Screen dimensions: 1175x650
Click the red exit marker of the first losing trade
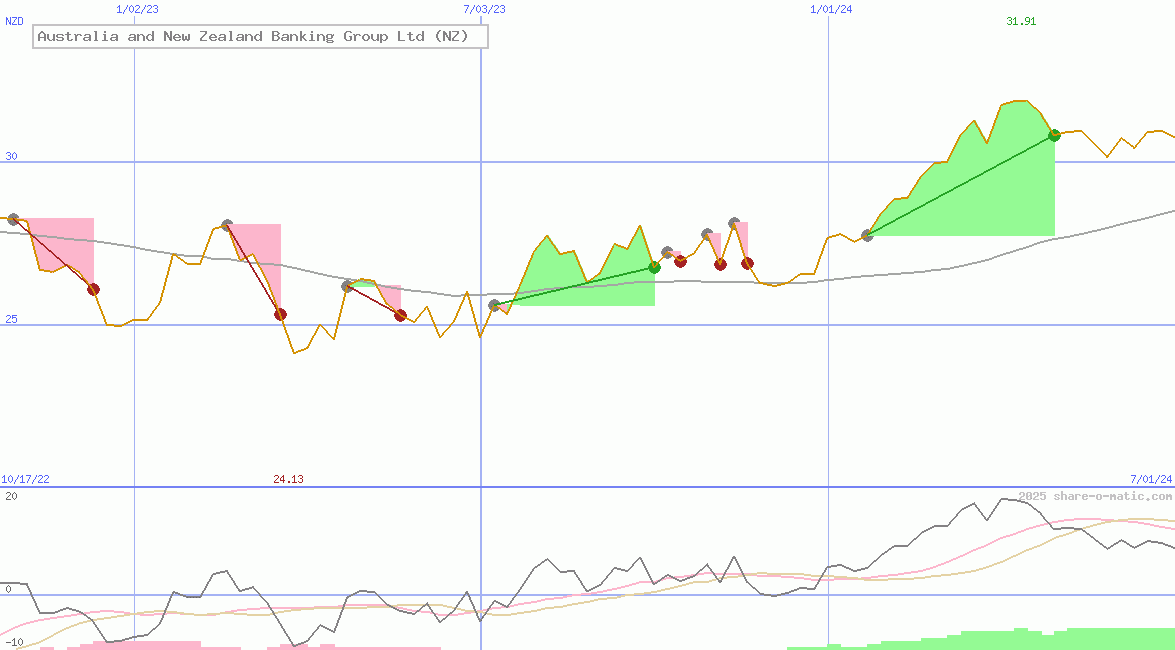[x=93, y=289]
